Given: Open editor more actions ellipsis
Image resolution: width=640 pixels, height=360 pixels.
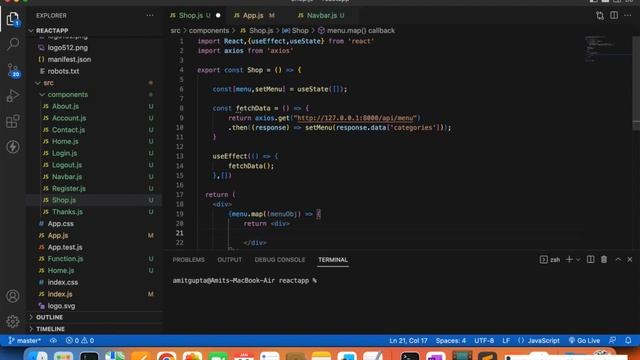Looking at the screenshot, I should (628, 16).
